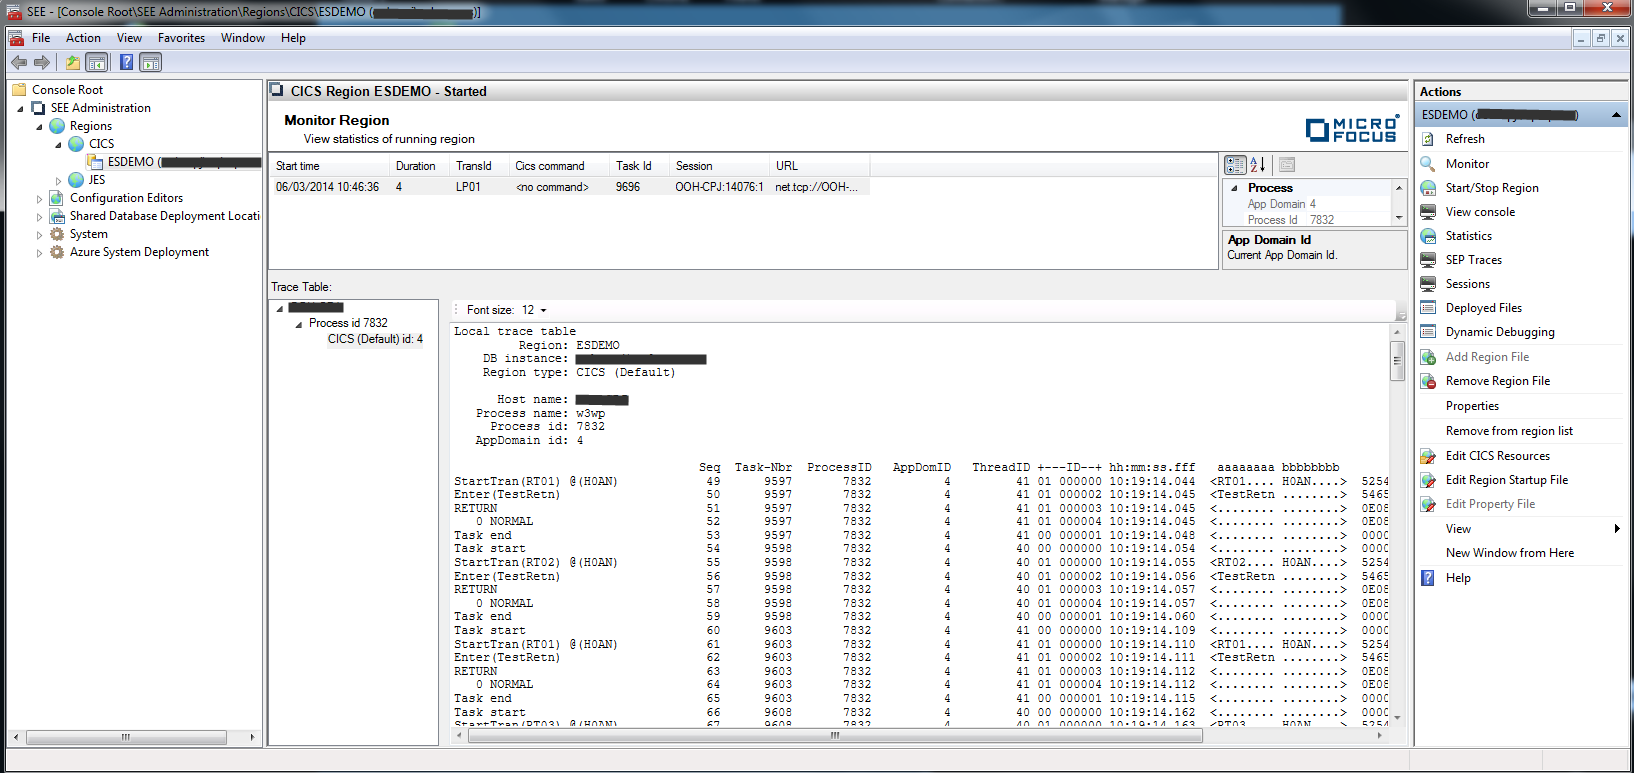Click the Up one level folder icon
This screenshot has height=773, width=1634.
coord(72,62)
